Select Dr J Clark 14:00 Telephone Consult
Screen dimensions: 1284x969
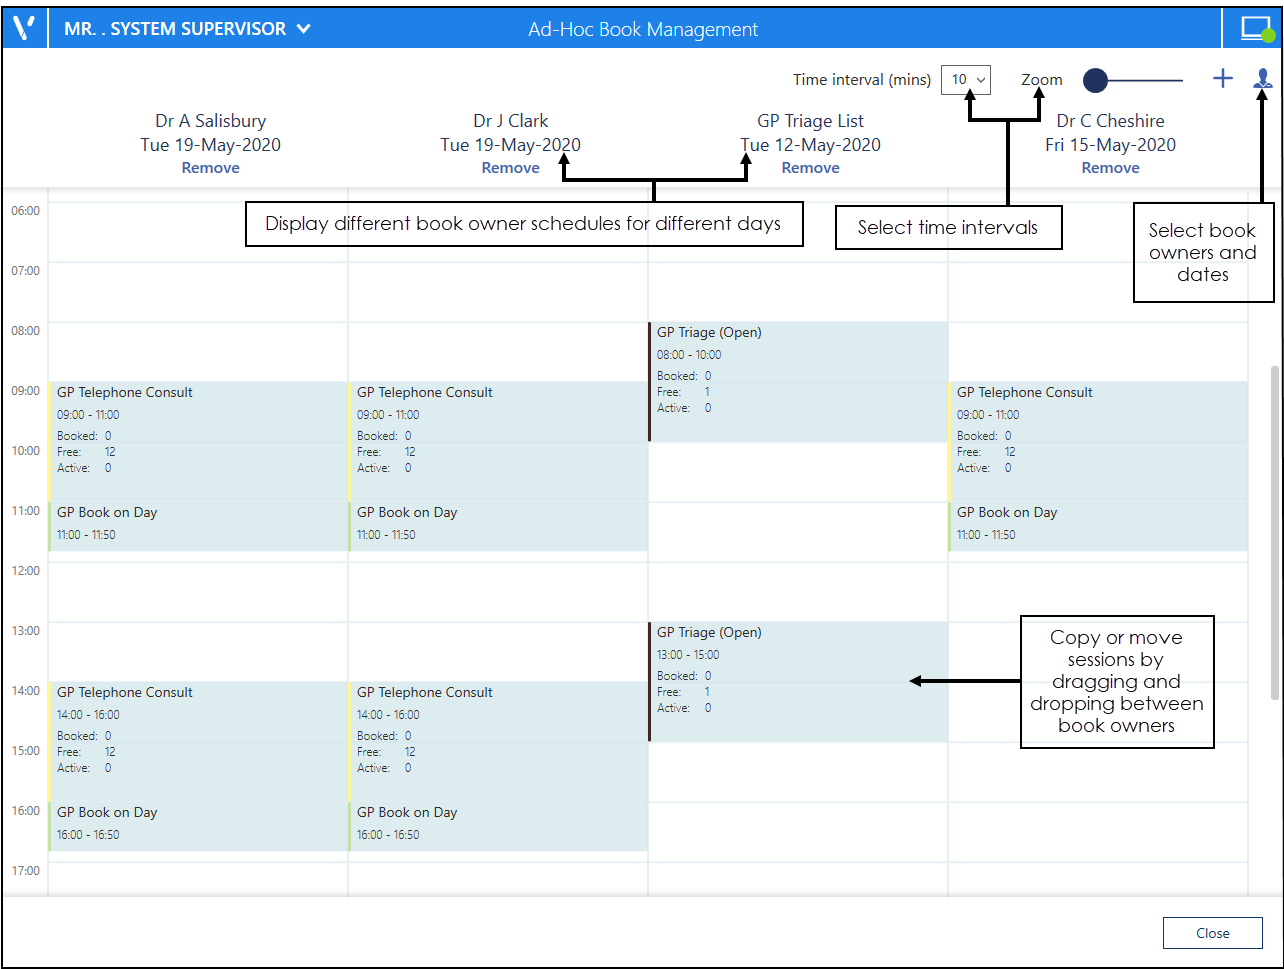[498, 741]
